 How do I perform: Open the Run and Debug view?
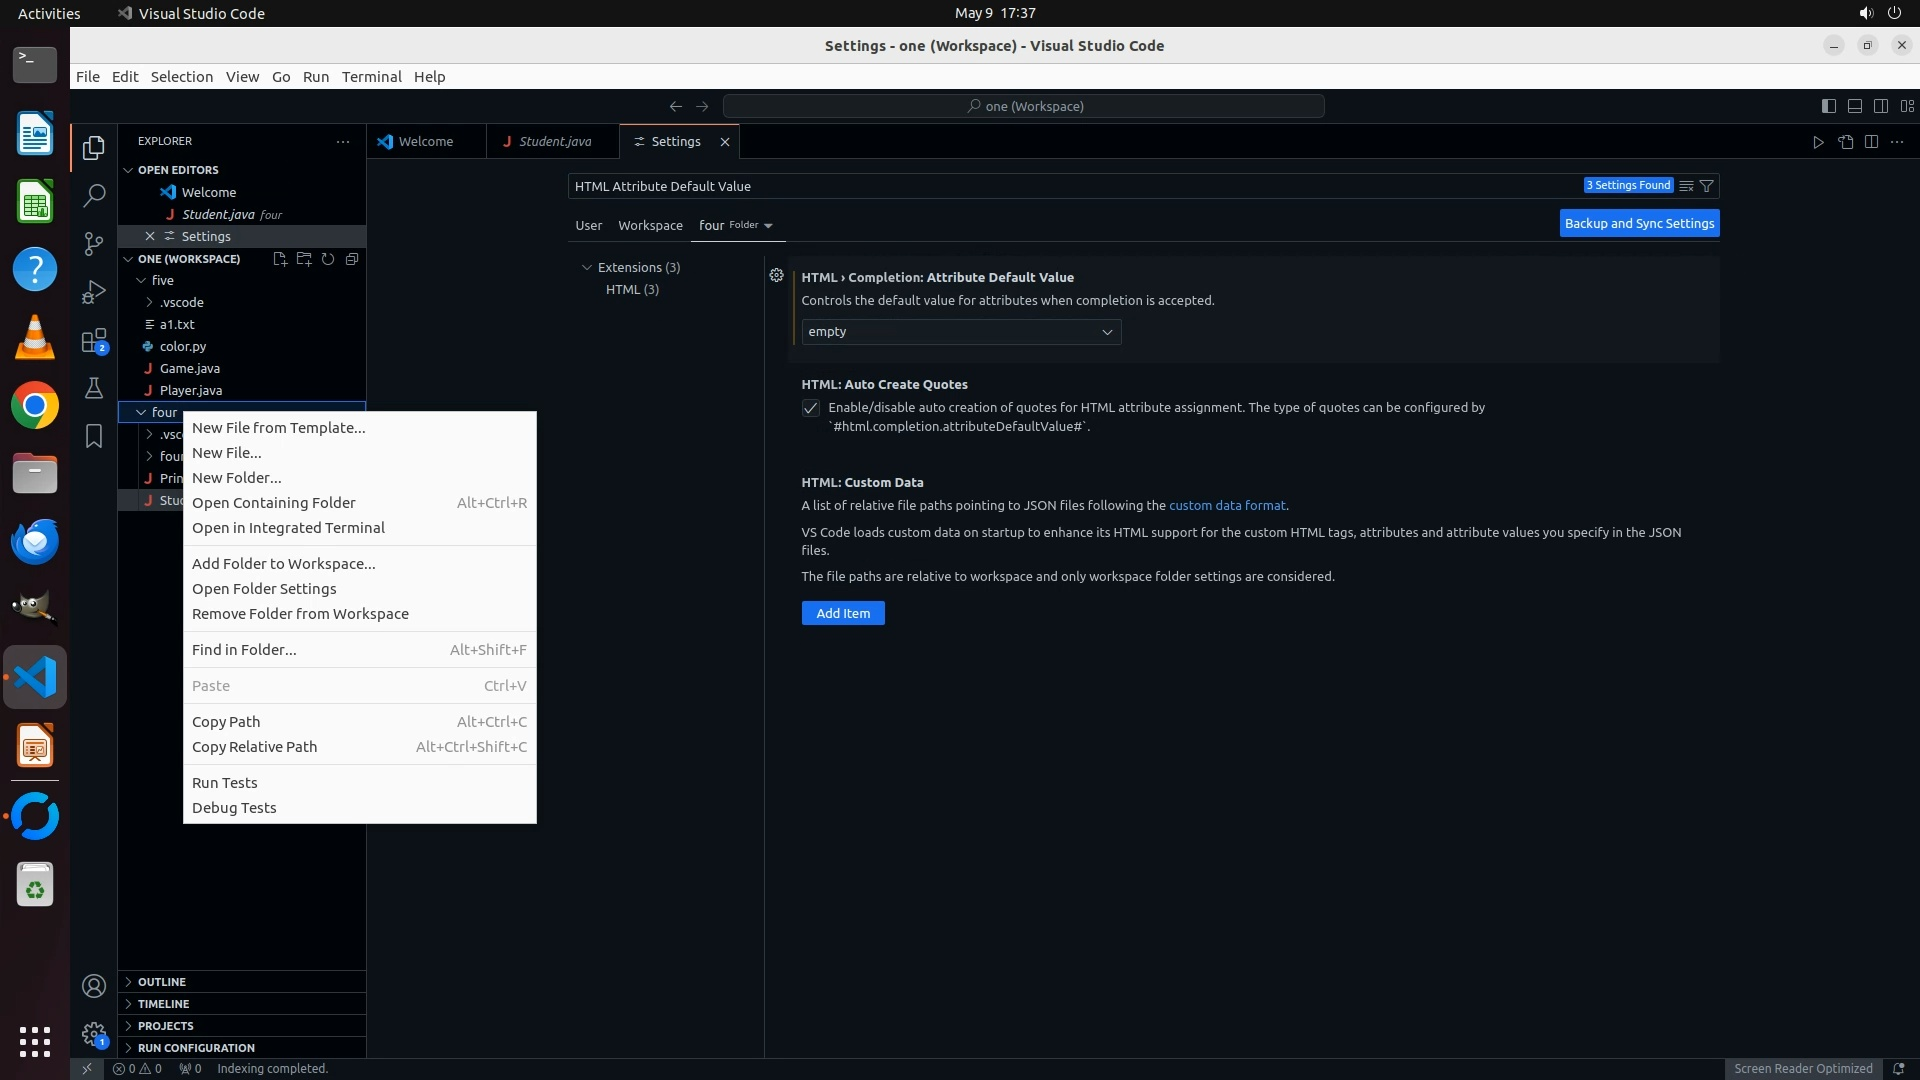[94, 292]
